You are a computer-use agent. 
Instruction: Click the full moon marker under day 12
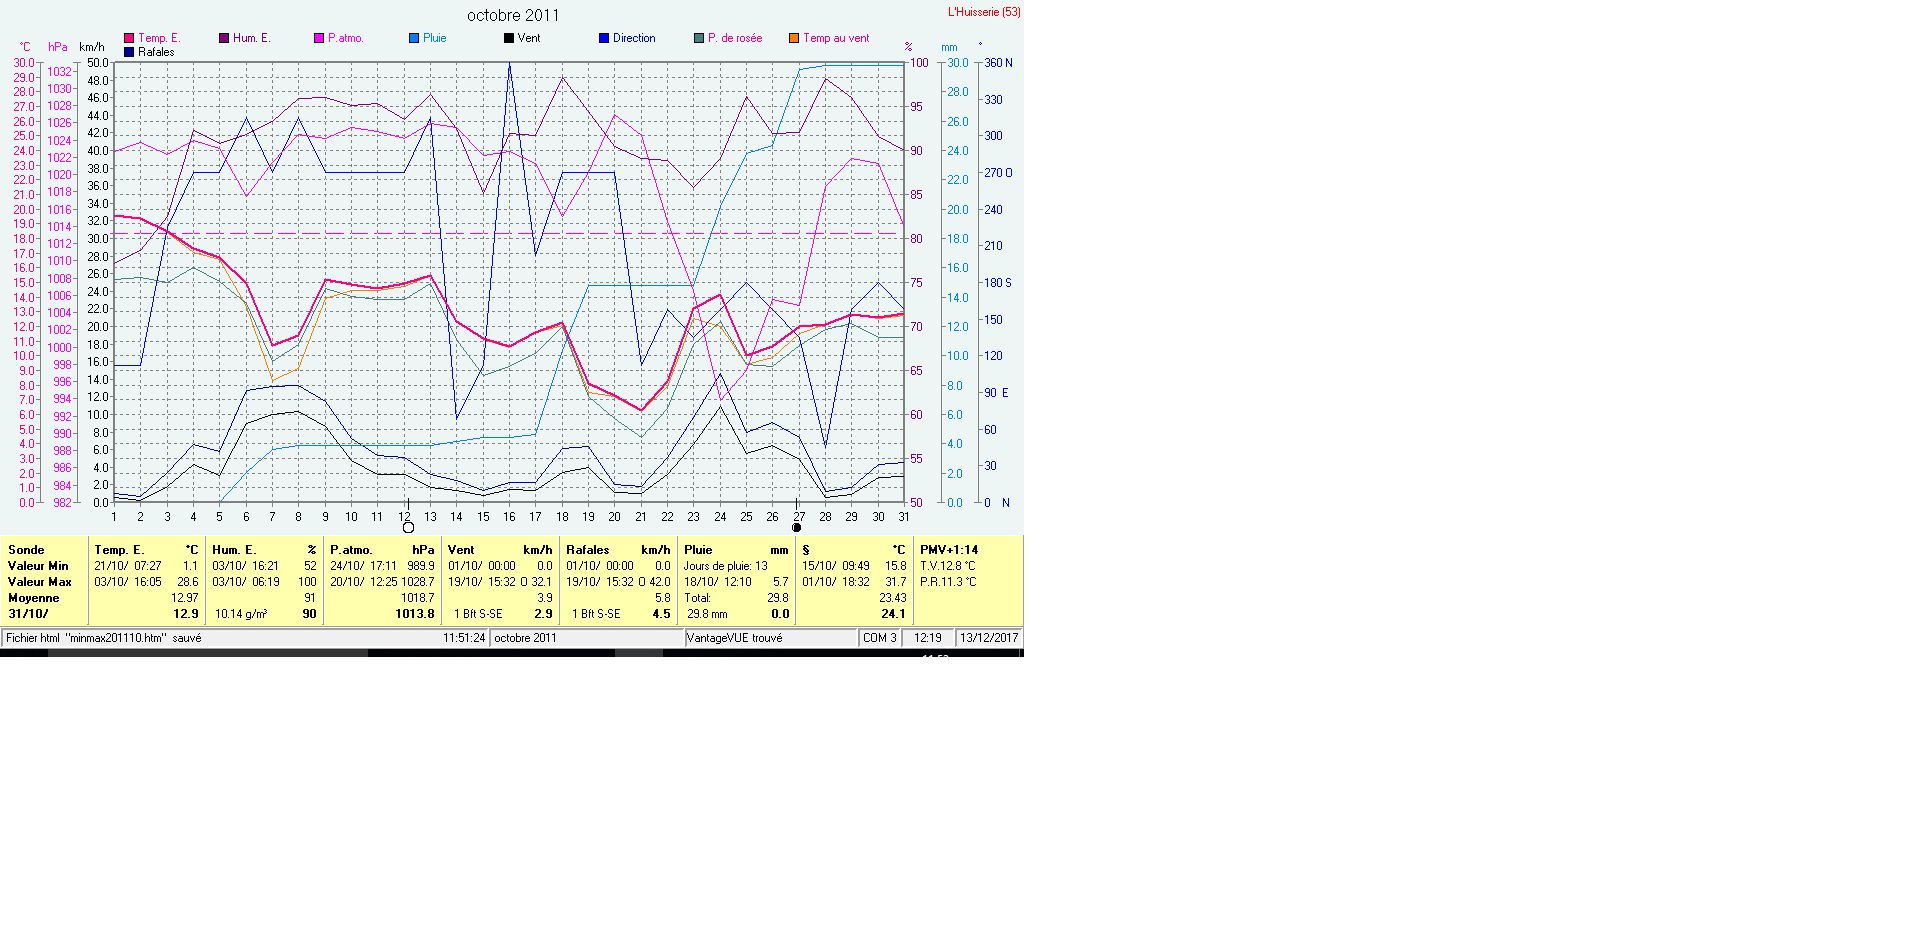coord(408,527)
